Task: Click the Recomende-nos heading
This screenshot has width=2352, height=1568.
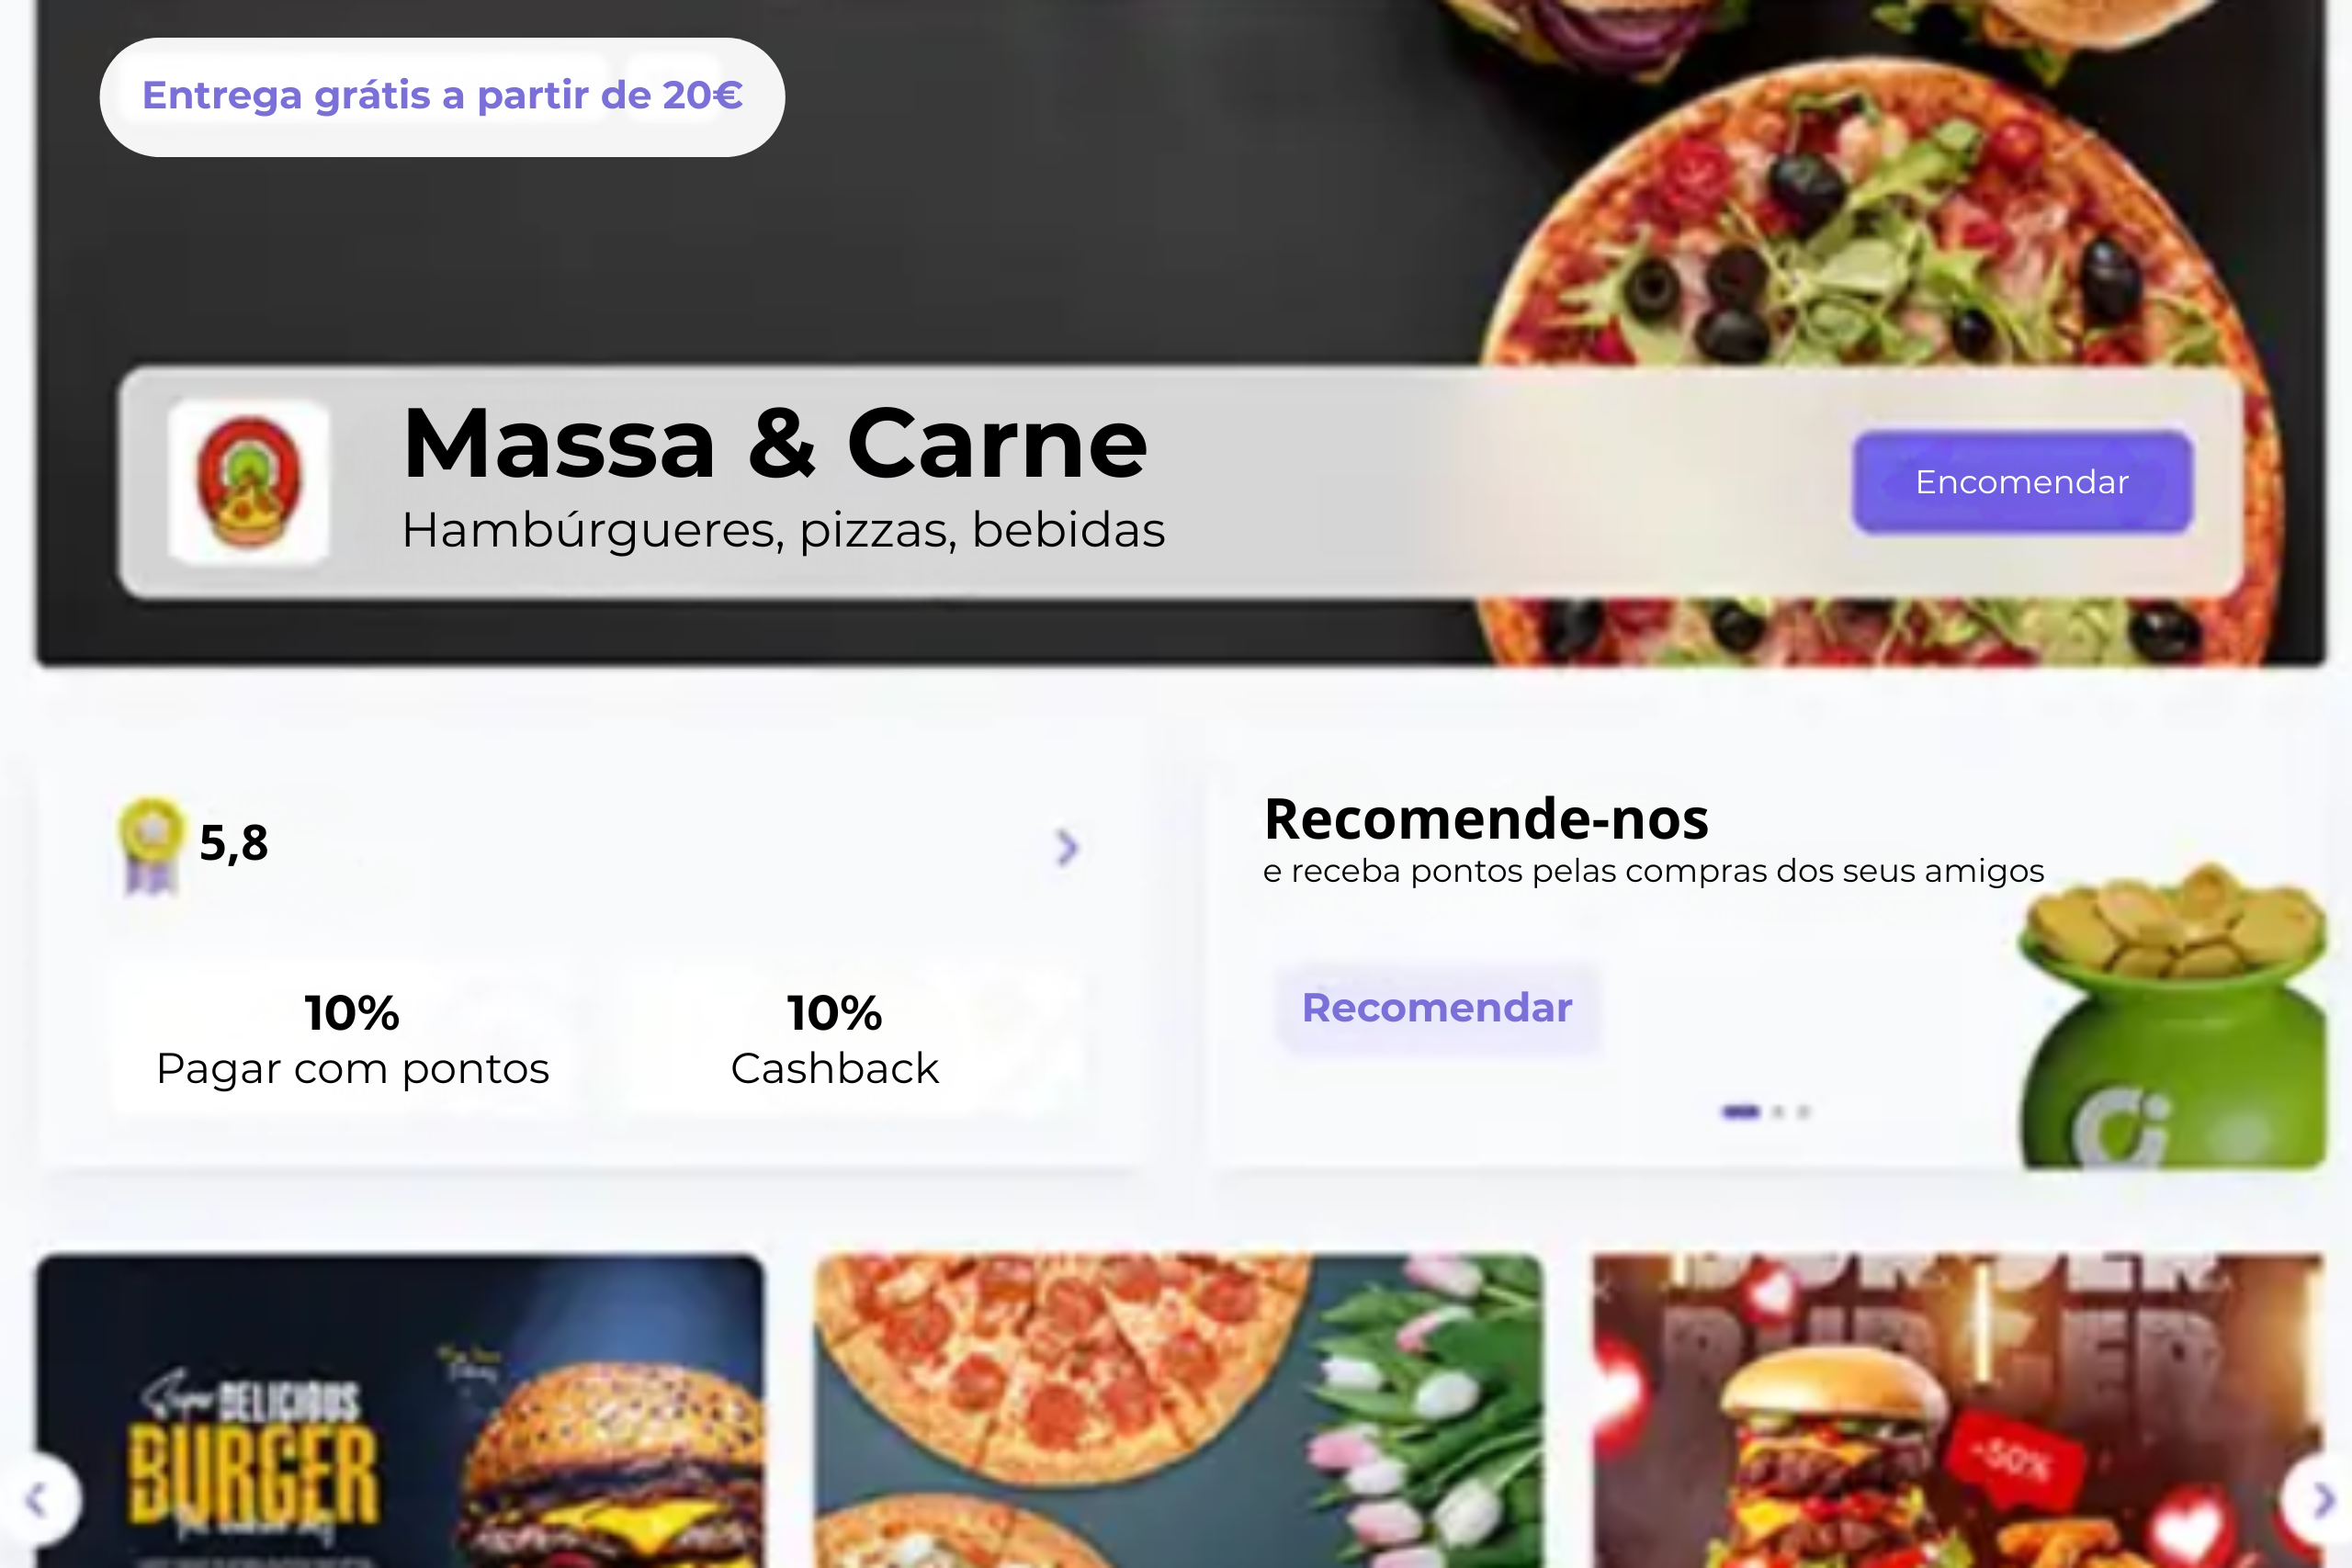Action: click(x=1486, y=818)
